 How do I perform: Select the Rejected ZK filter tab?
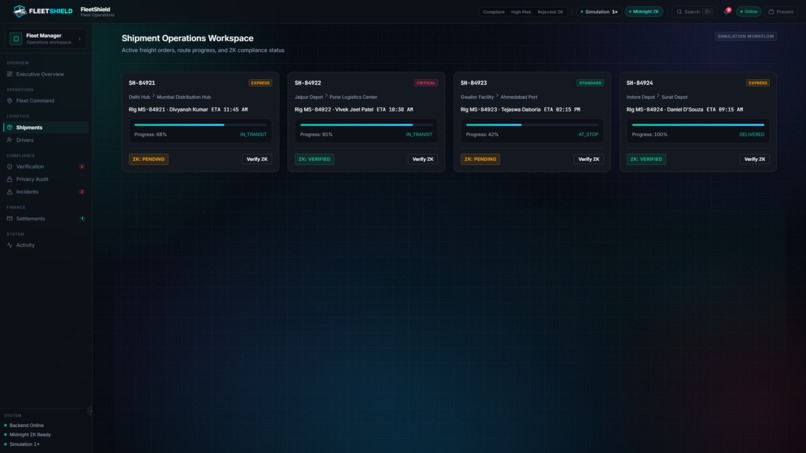point(550,12)
